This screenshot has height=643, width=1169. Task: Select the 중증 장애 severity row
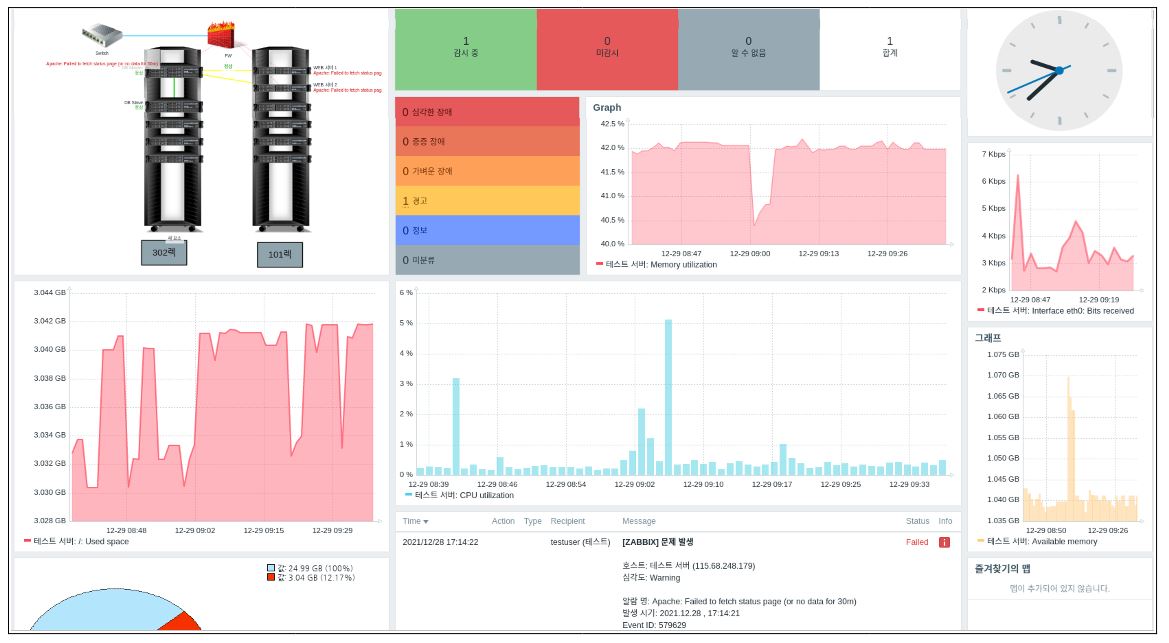click(488, 141)
